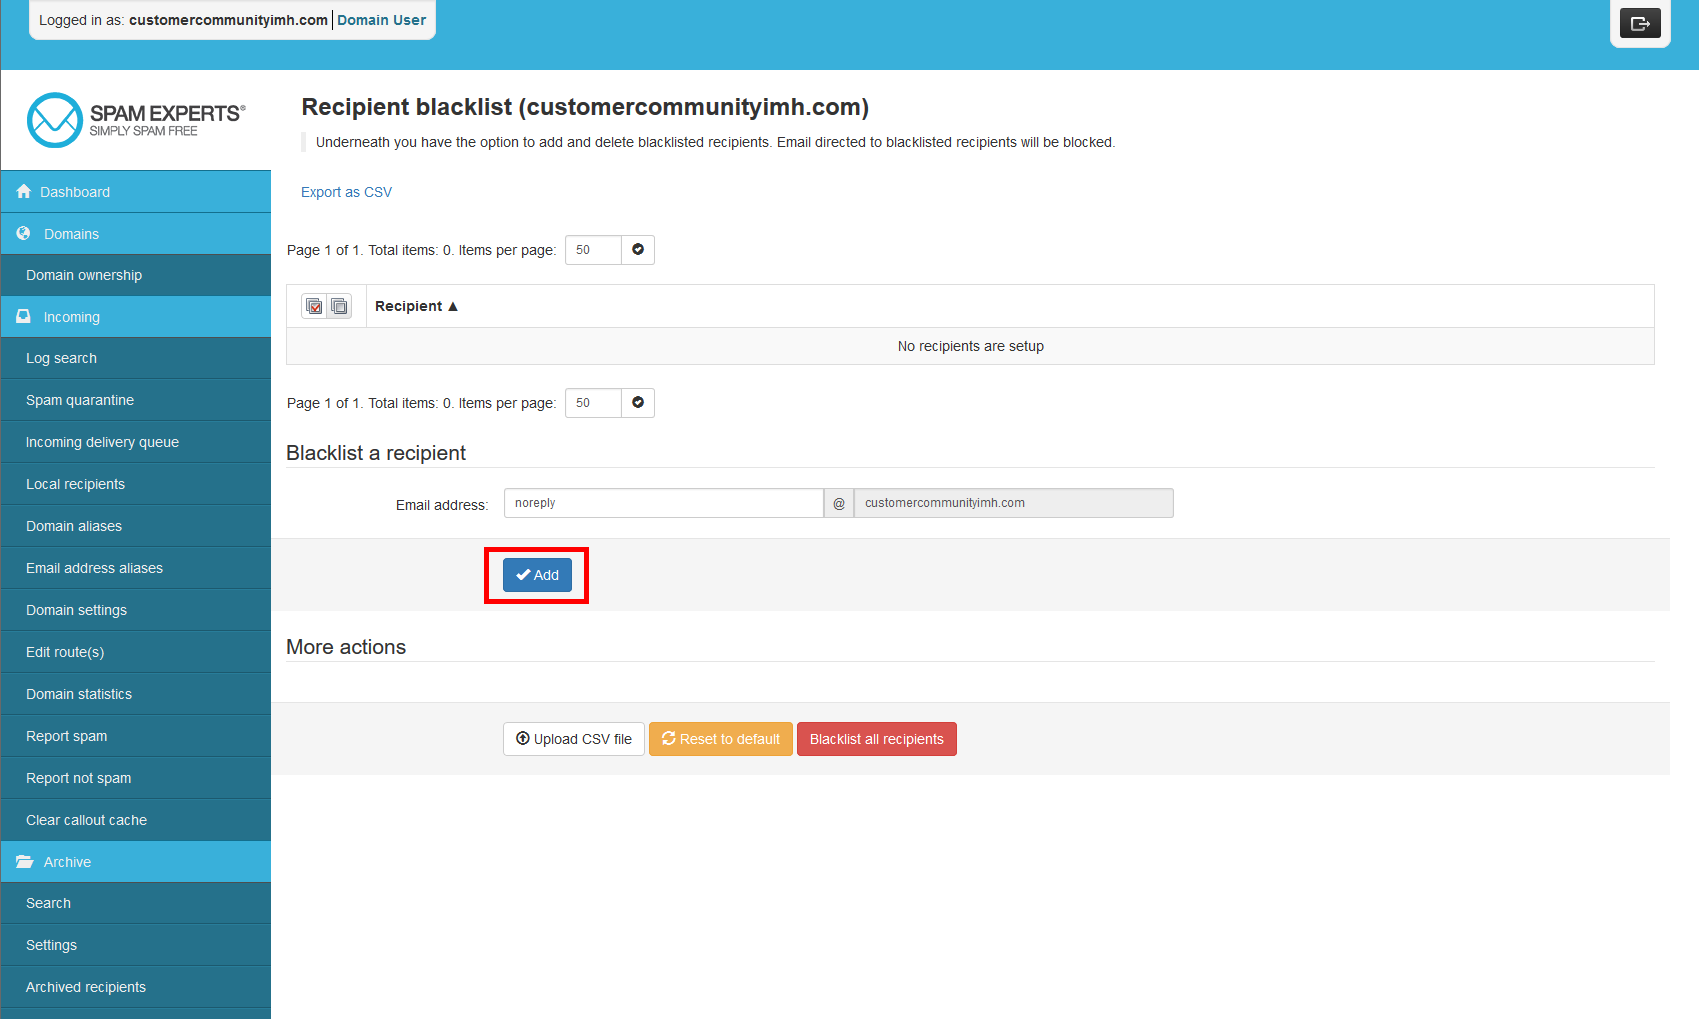Apply top items-per-page confirm icon

638,250
